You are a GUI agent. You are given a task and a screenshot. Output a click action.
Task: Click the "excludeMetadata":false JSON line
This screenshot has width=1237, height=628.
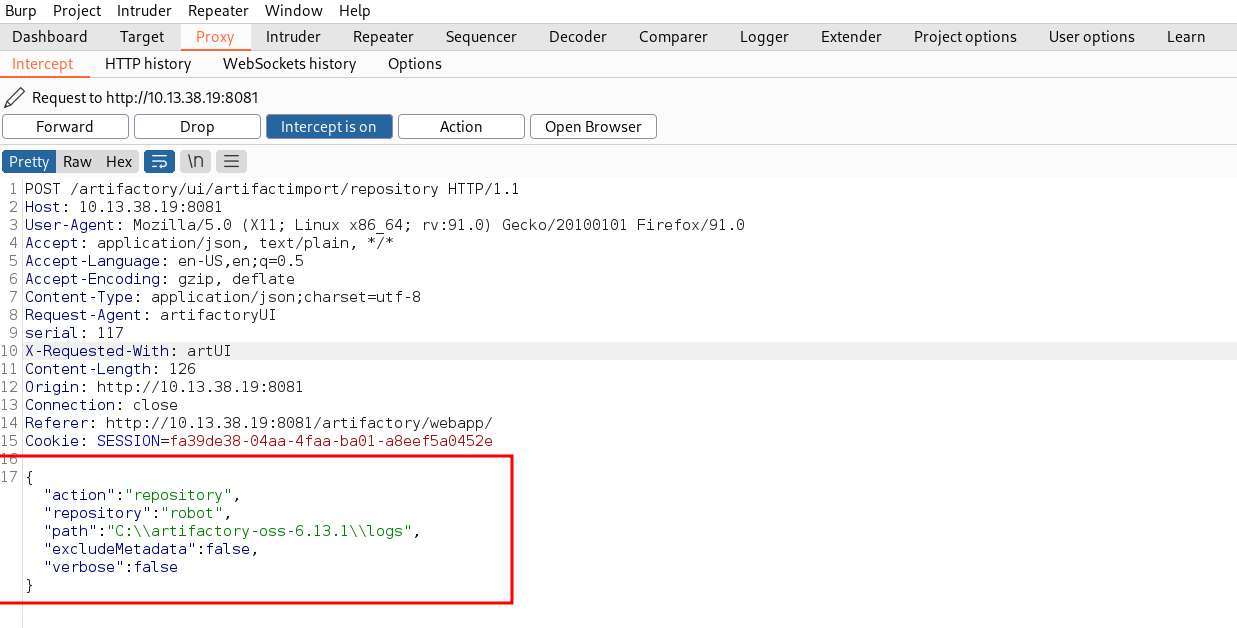pyautogui.click(x=151, y=549)
